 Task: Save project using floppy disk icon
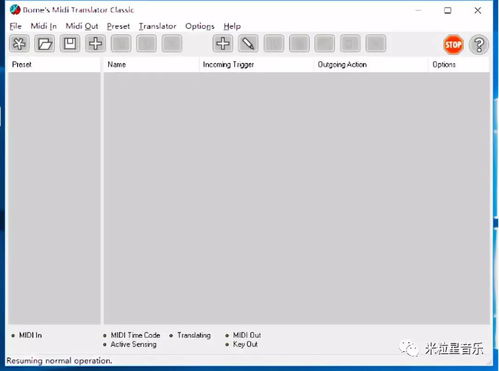(x=70, y=44)
